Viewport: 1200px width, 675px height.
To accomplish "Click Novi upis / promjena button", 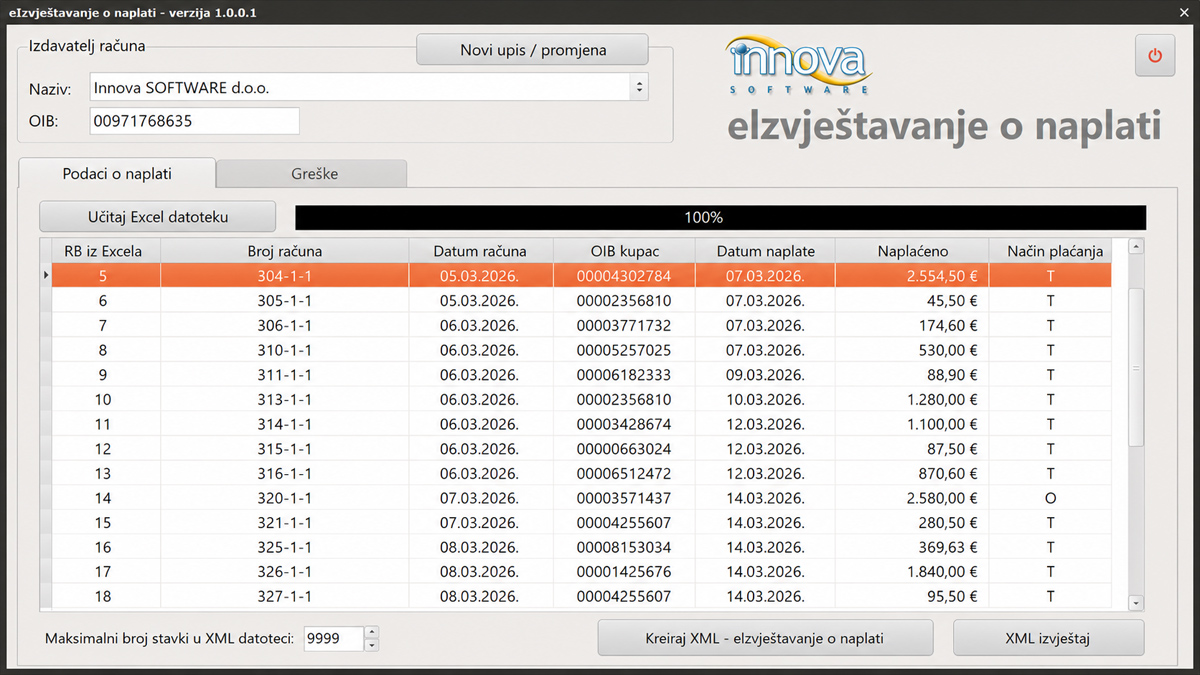I will pyautogui.click(x=533, y=50).
